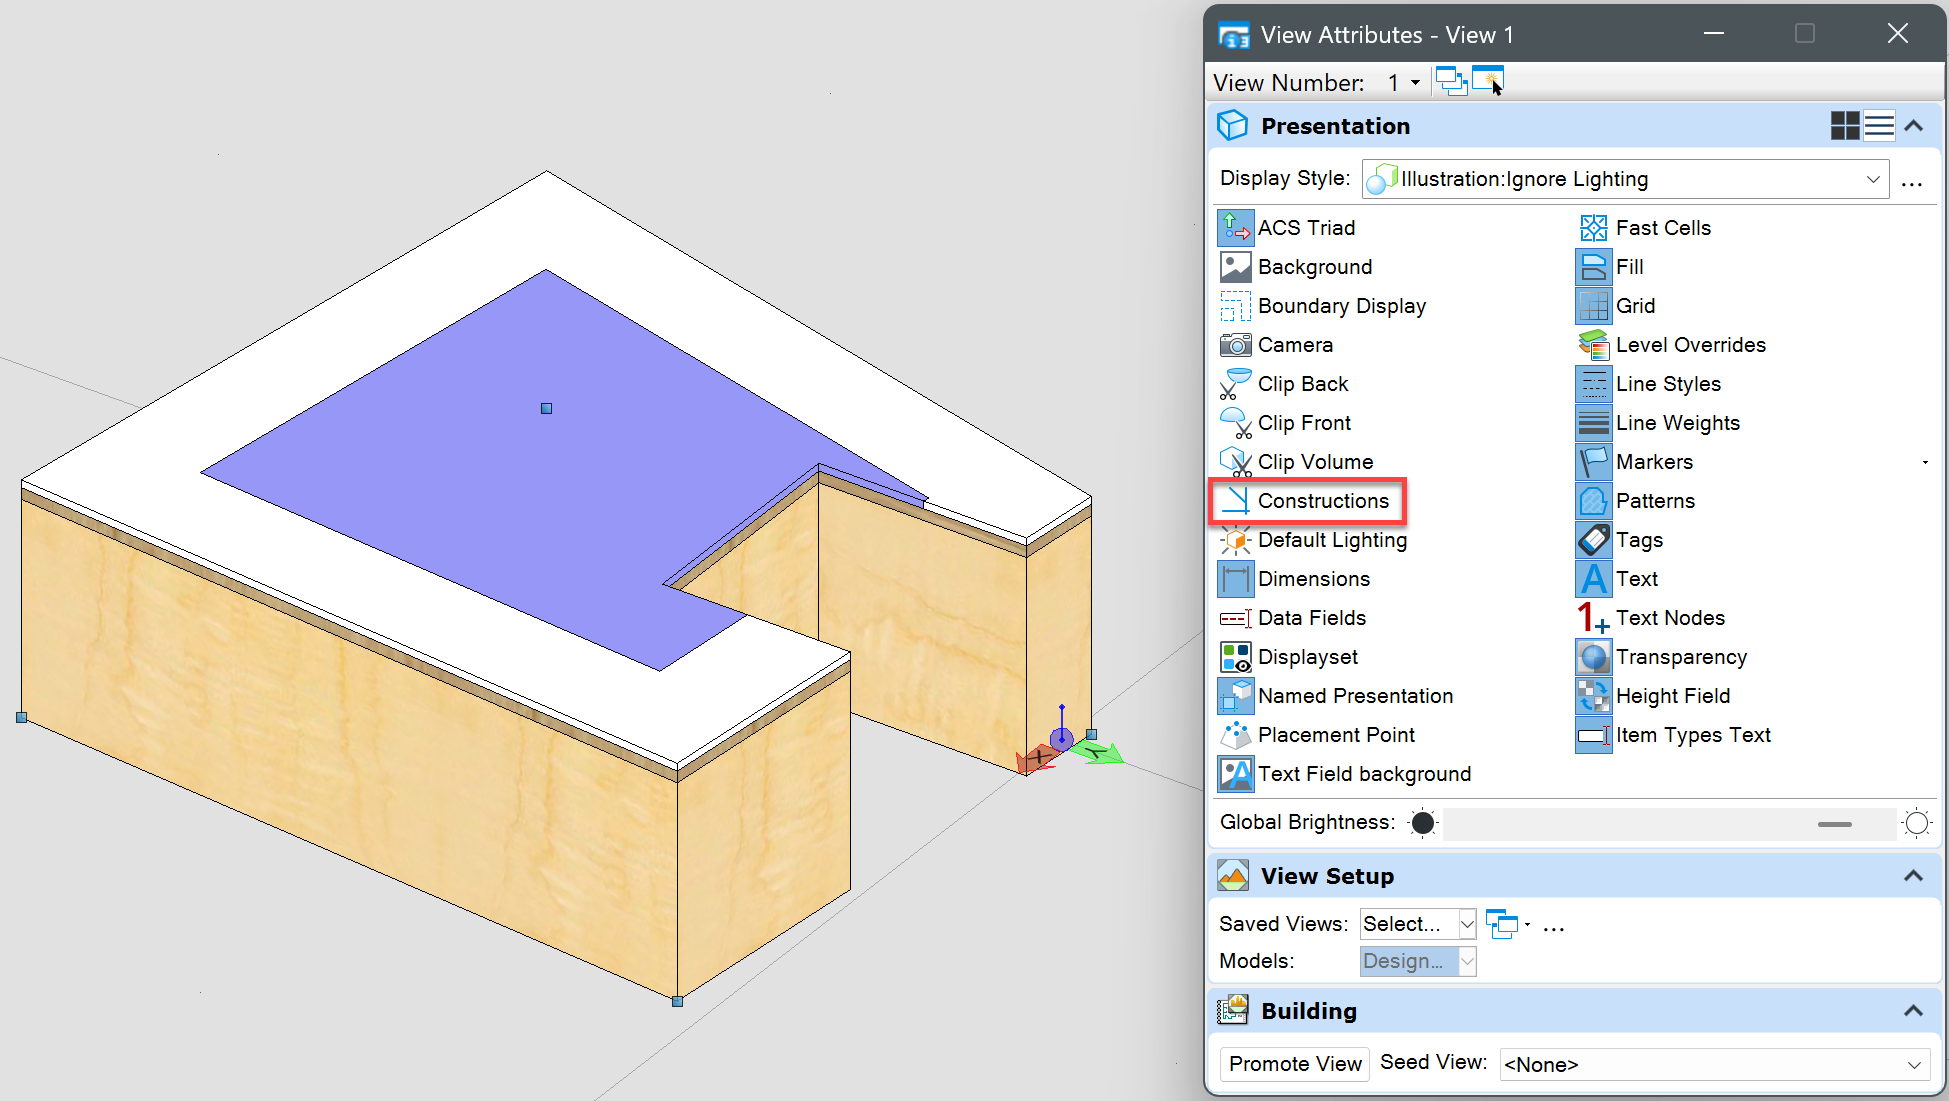
Task: Click the Default Lighting icon
Action: [x=1235, y=540]
